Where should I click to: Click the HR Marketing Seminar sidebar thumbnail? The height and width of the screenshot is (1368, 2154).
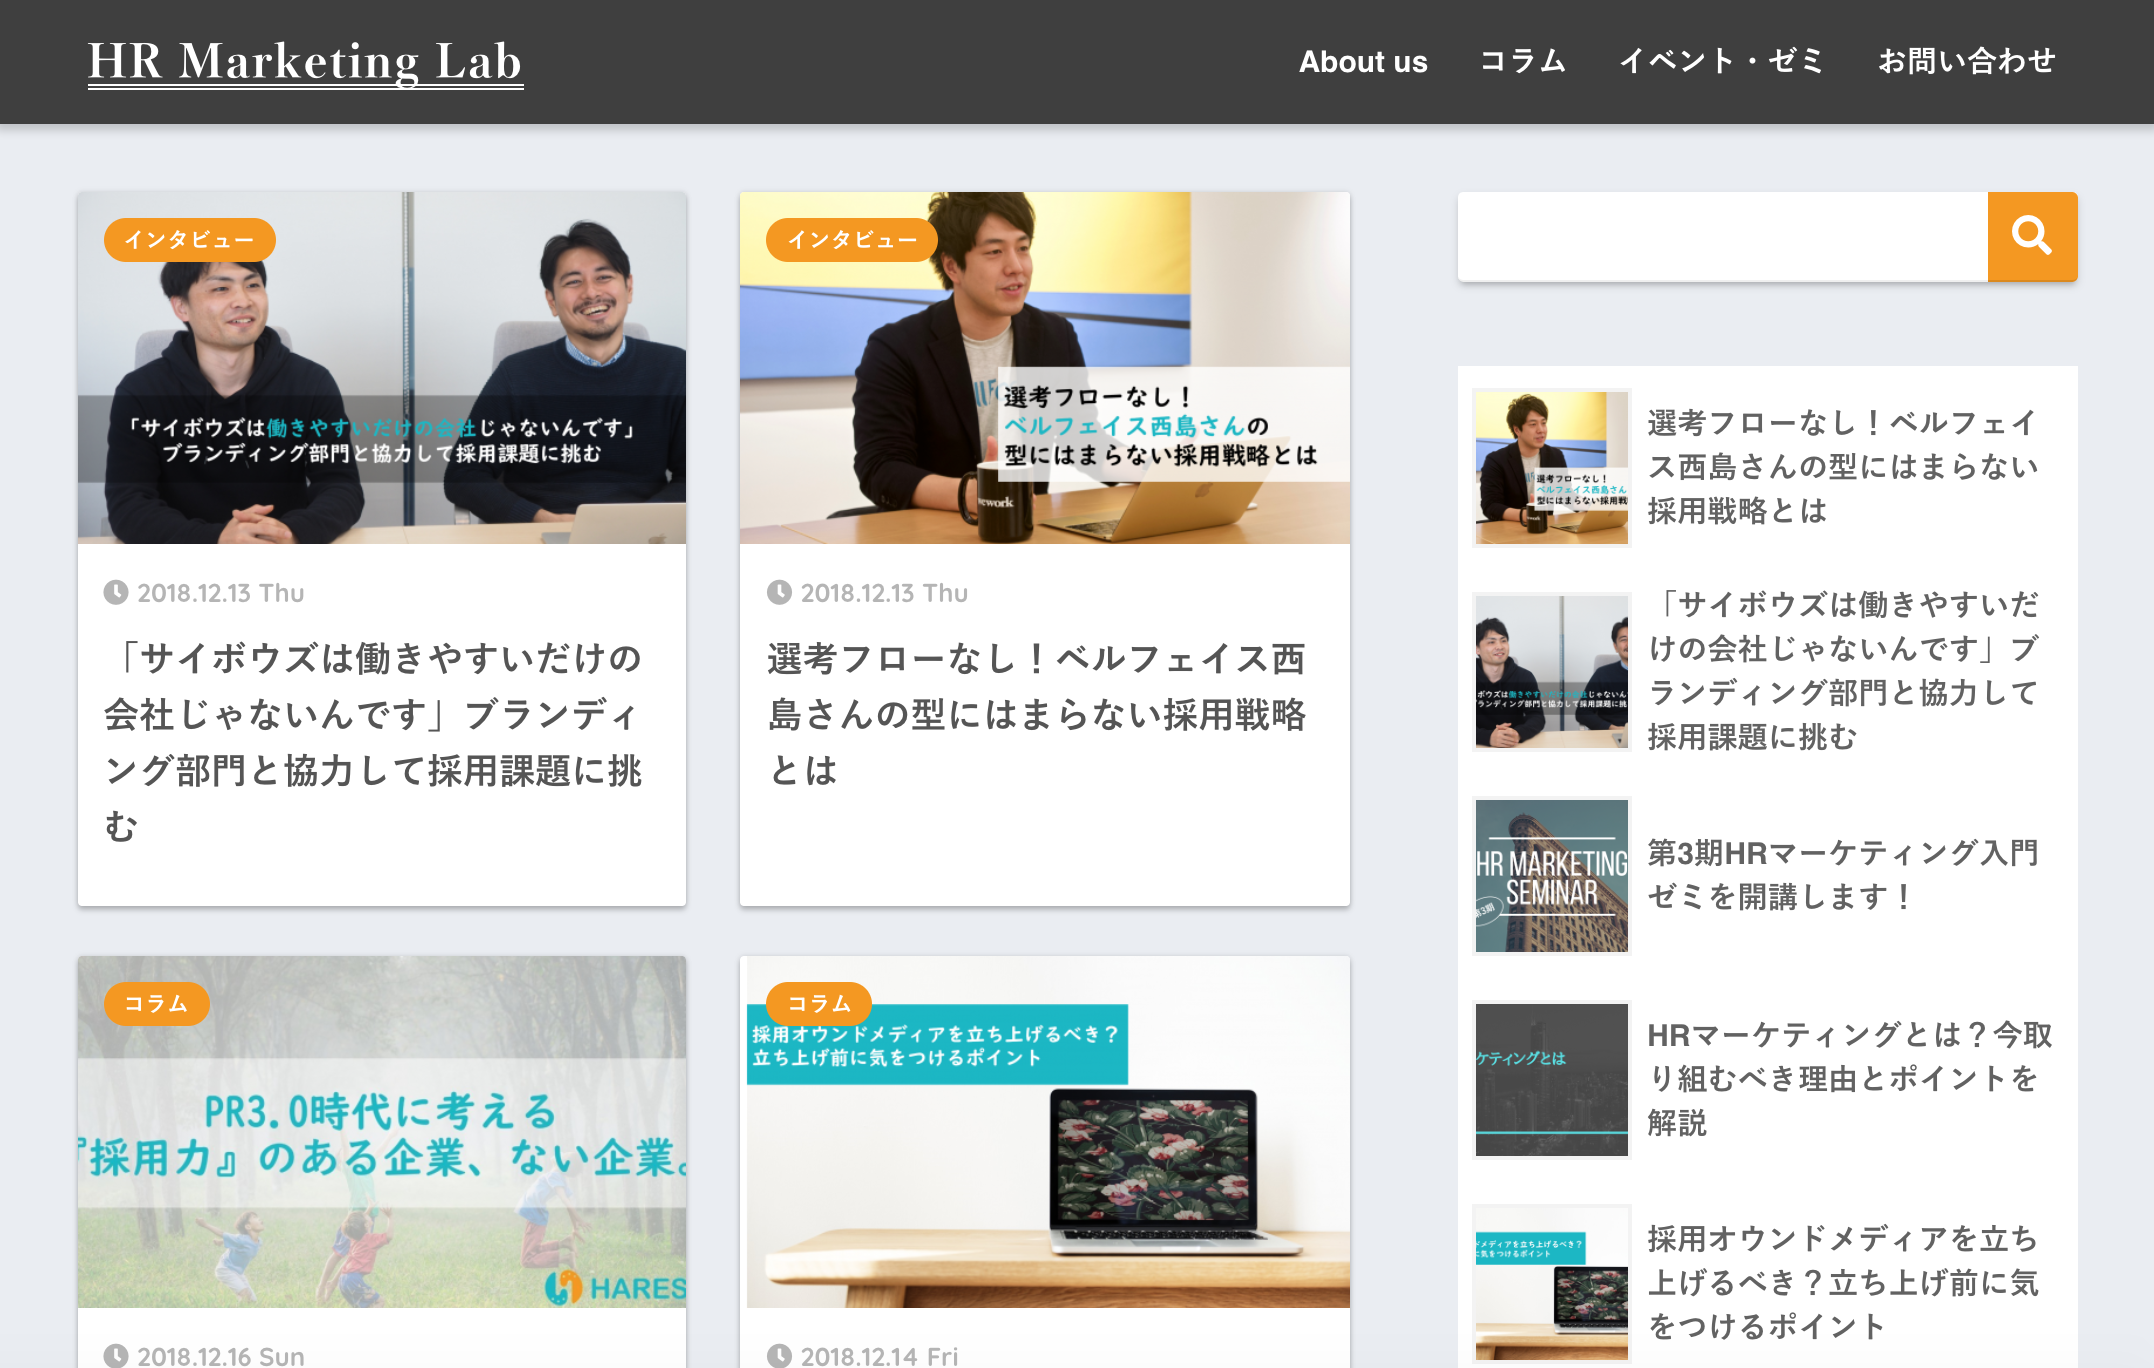(1551, 876)
